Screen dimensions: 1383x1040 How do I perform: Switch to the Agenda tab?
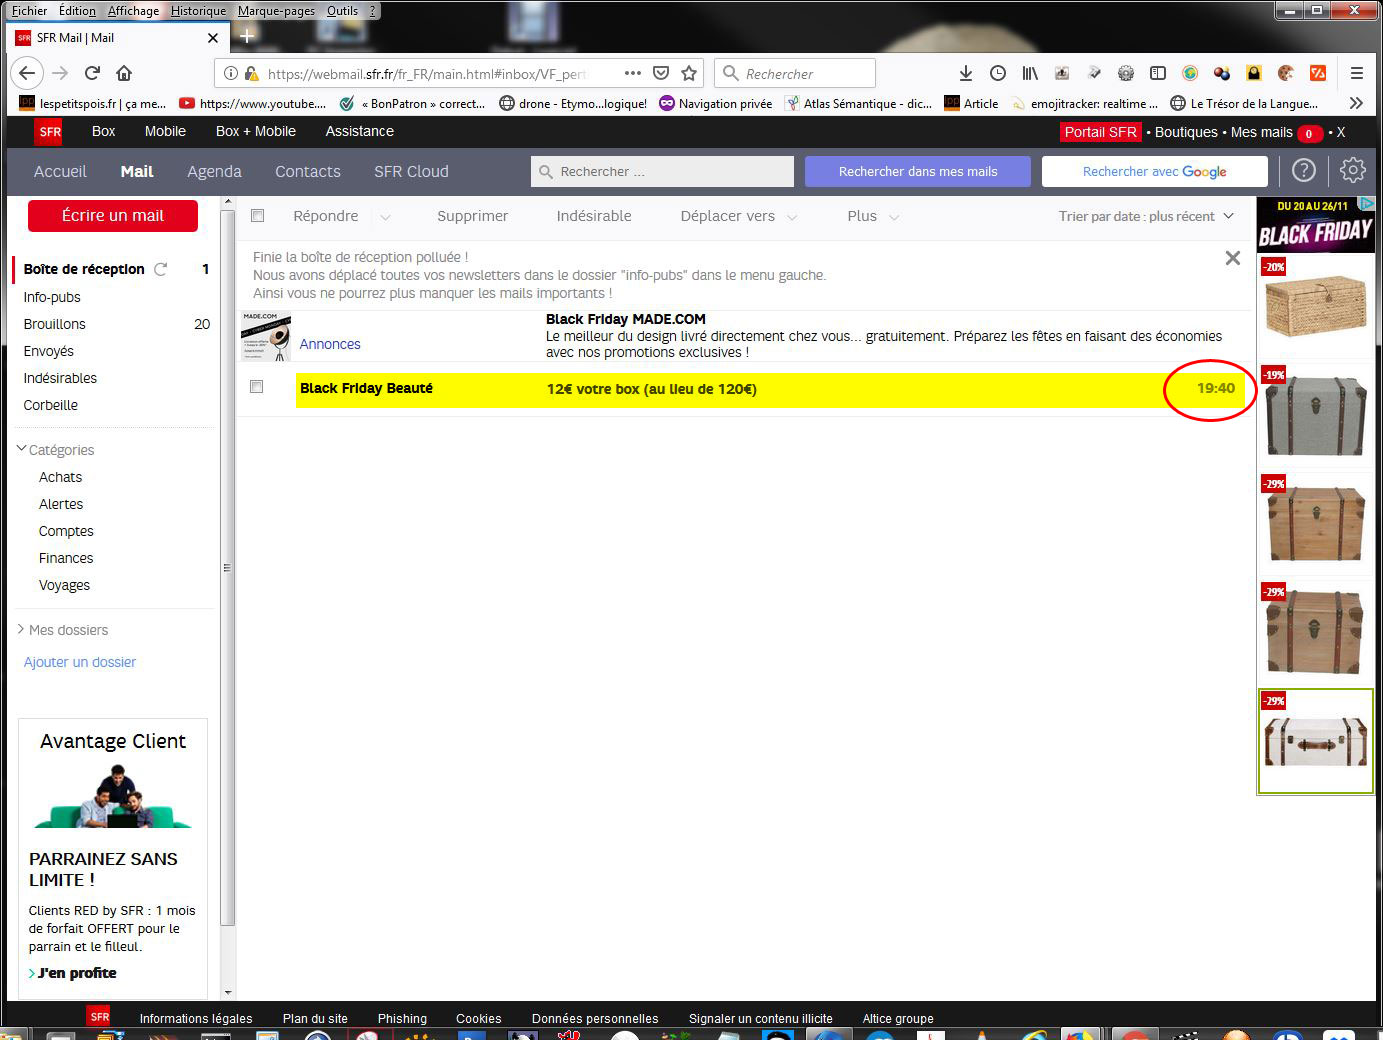pyautogui.click(x=214, y=171)
